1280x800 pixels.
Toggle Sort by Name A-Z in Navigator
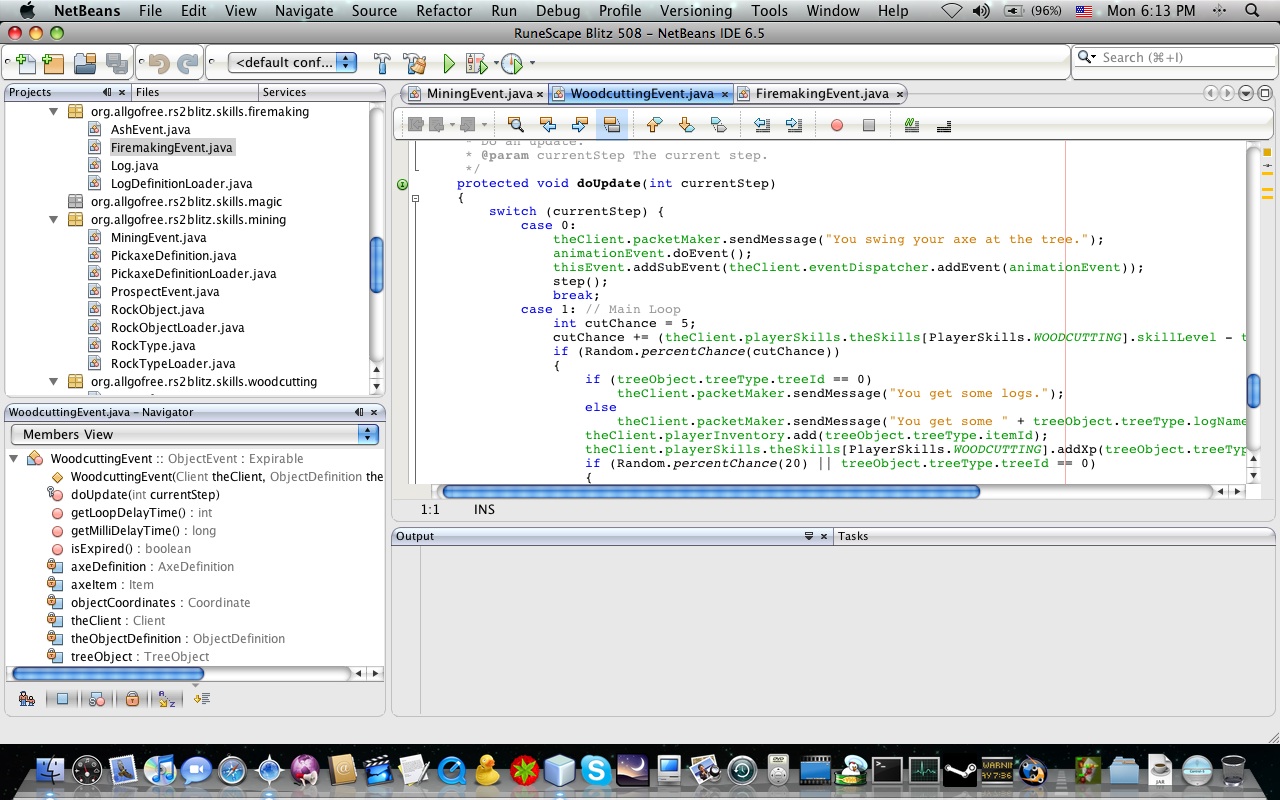[x=167, y=699]
